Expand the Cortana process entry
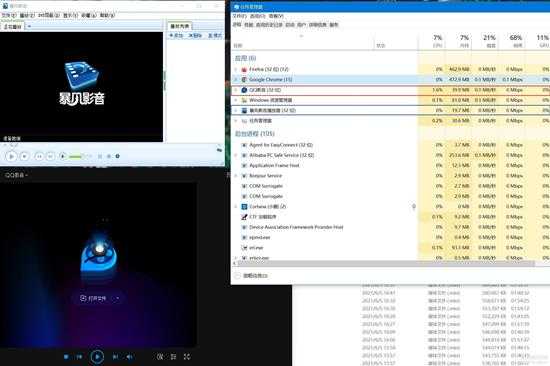The height and width of the screenshot is (366, 550). [x=236, y=206]
